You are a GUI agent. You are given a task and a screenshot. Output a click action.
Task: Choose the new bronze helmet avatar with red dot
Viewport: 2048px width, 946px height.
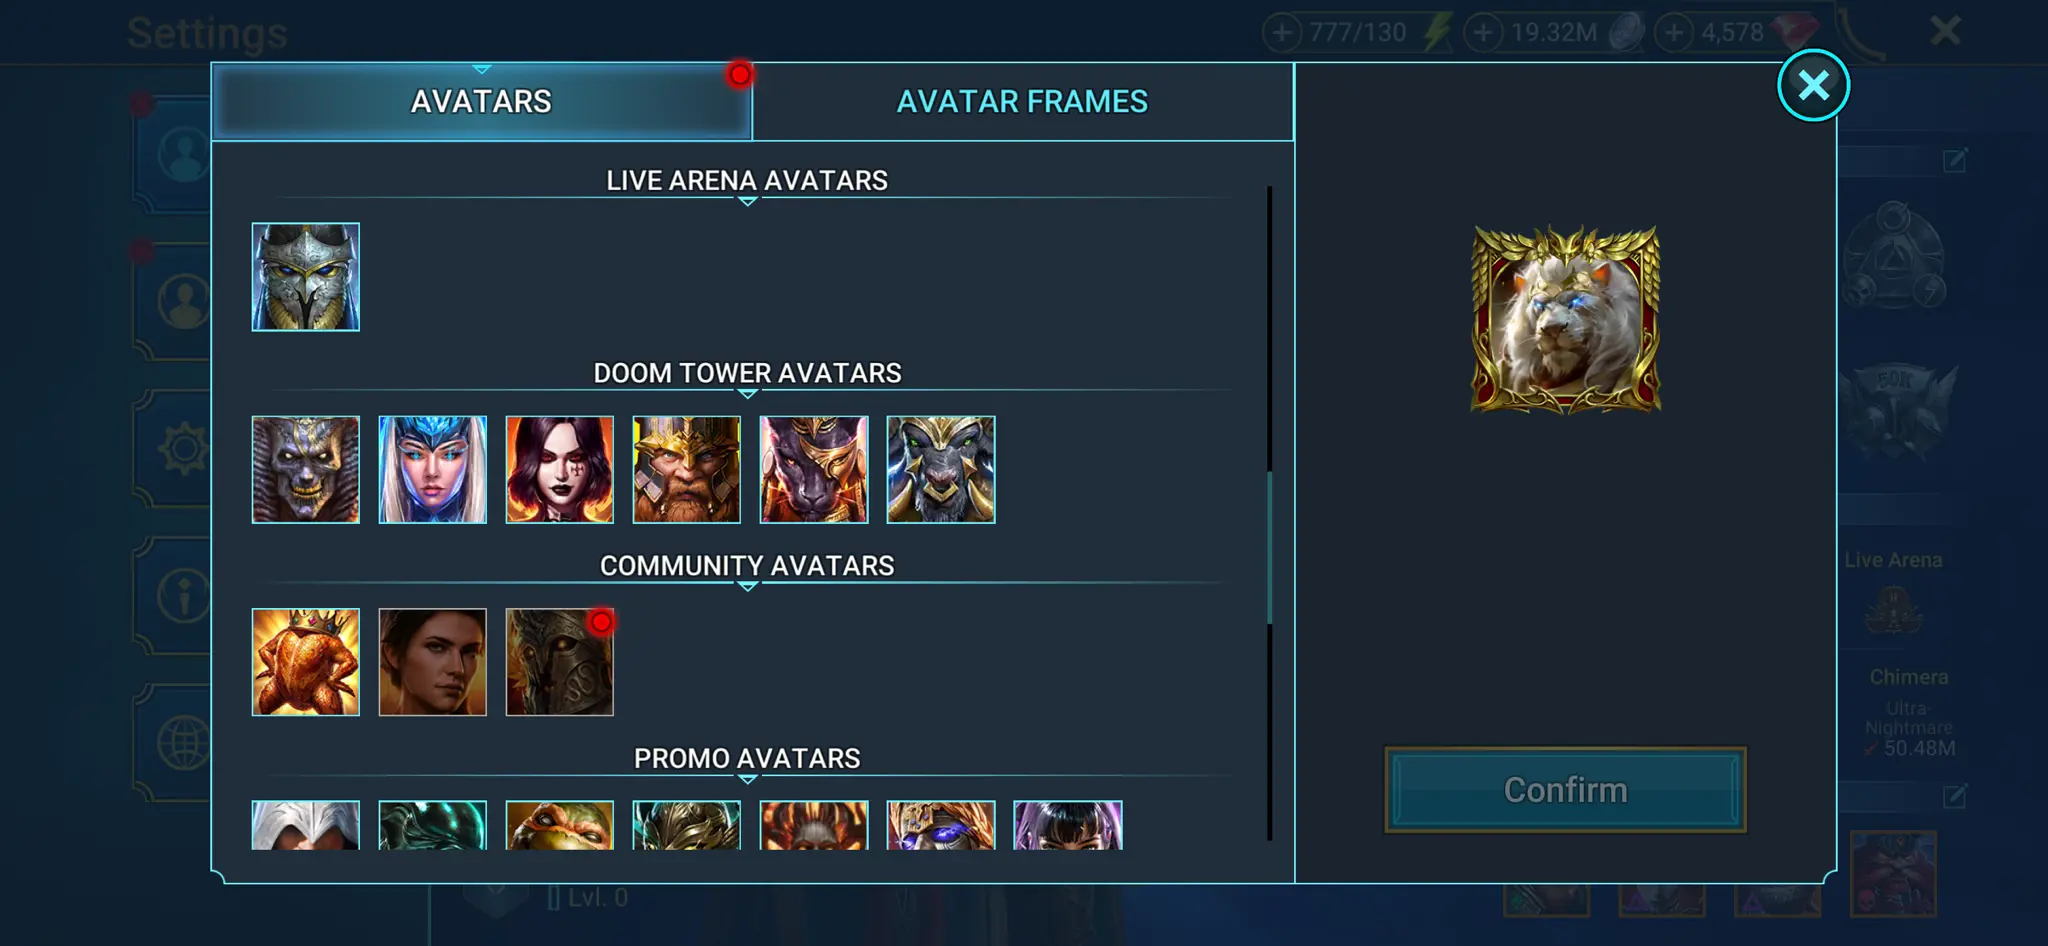559,662
